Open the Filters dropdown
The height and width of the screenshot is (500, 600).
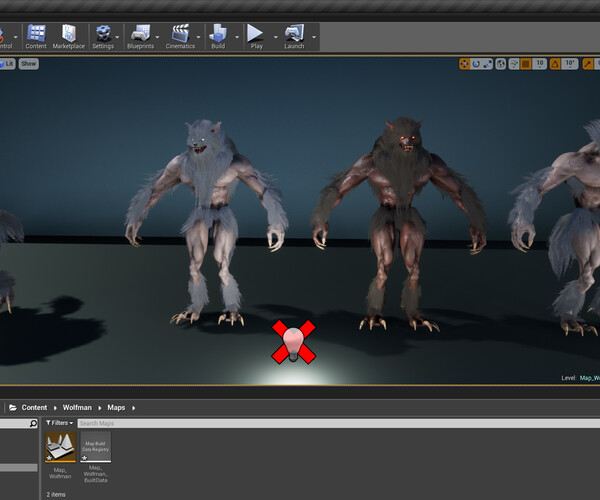point(59,423)
